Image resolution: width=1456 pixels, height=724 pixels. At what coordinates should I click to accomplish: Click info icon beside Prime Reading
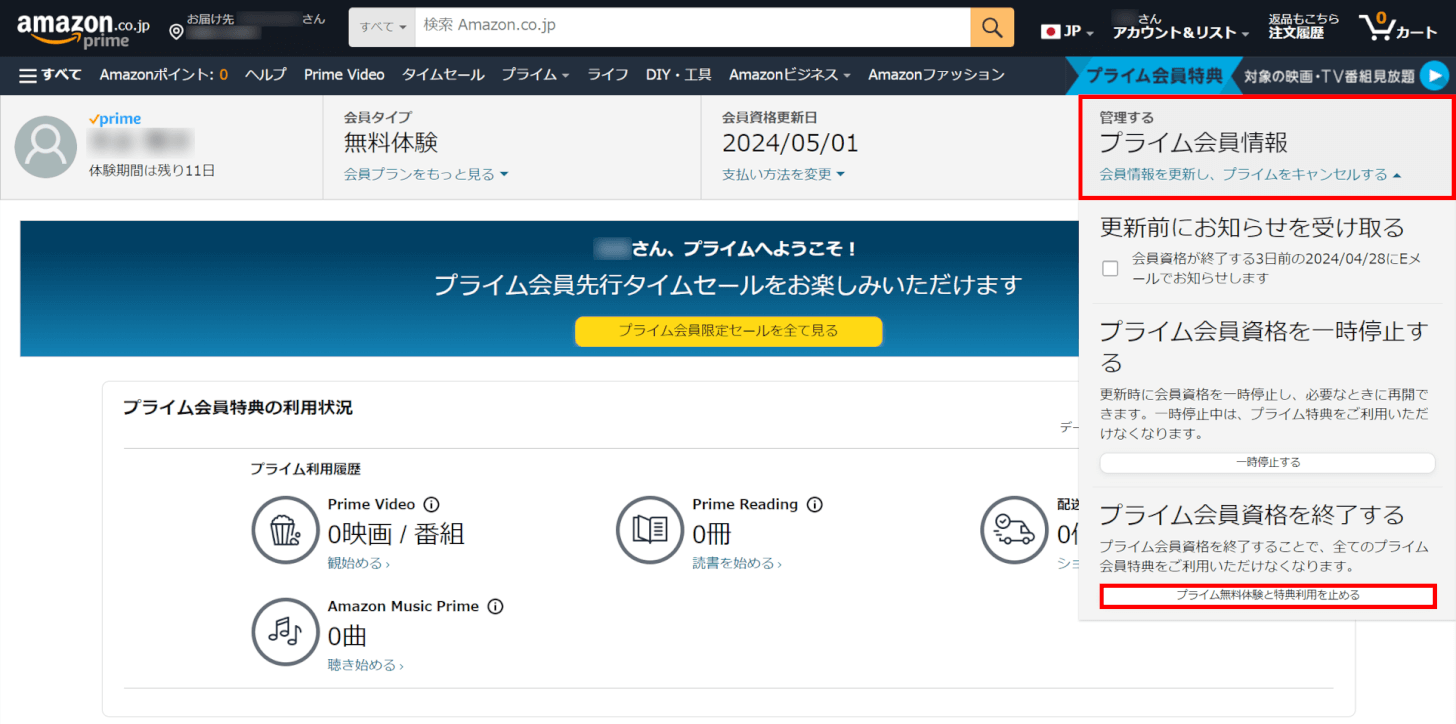coord(814,505)
